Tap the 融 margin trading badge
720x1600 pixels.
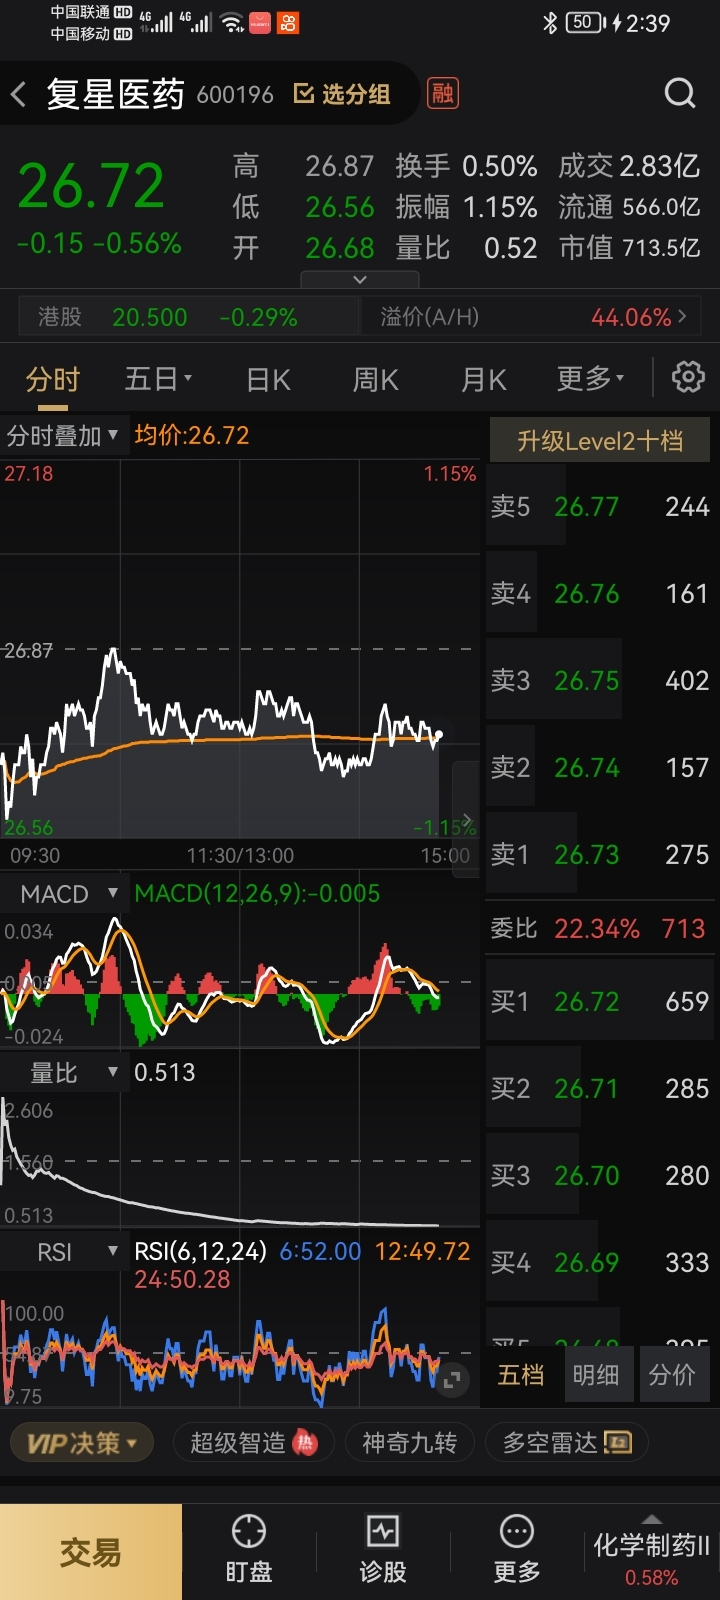pyautogui.click(x=442, y=93)
